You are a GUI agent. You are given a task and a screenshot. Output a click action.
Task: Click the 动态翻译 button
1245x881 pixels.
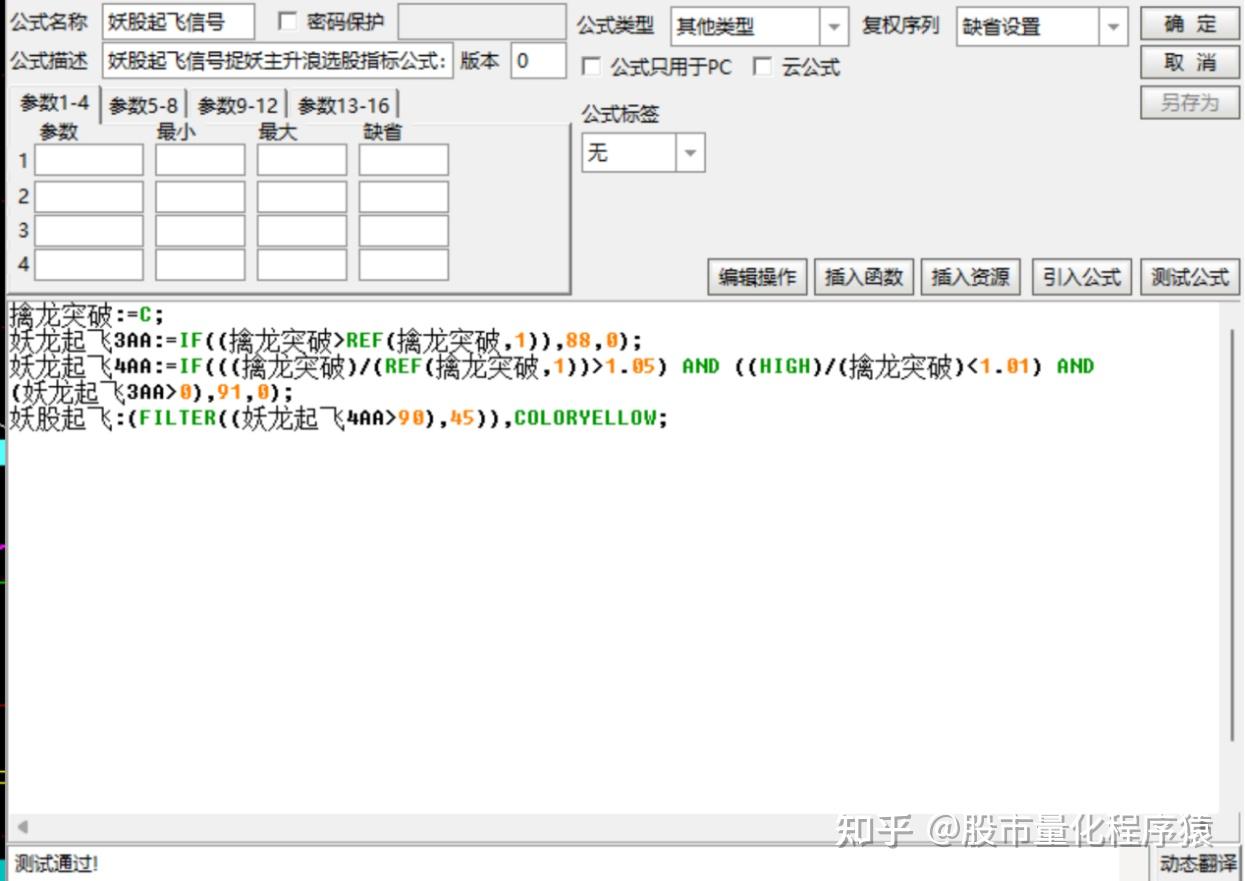point(1197,862)
